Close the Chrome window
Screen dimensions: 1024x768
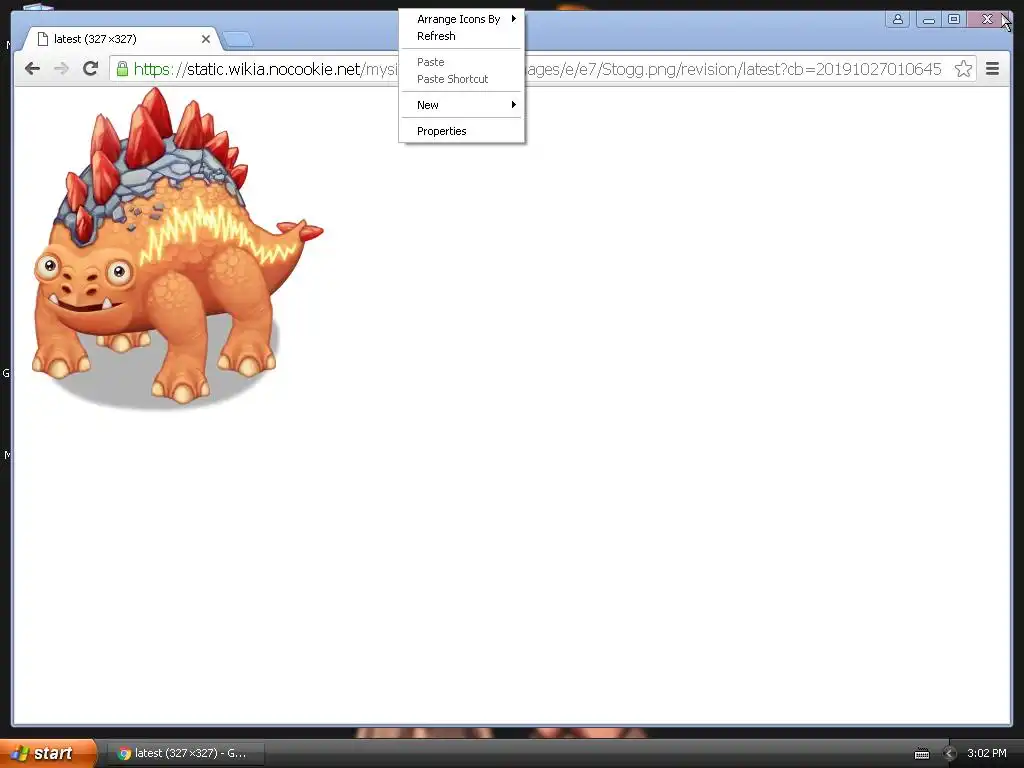coord(987,19)
